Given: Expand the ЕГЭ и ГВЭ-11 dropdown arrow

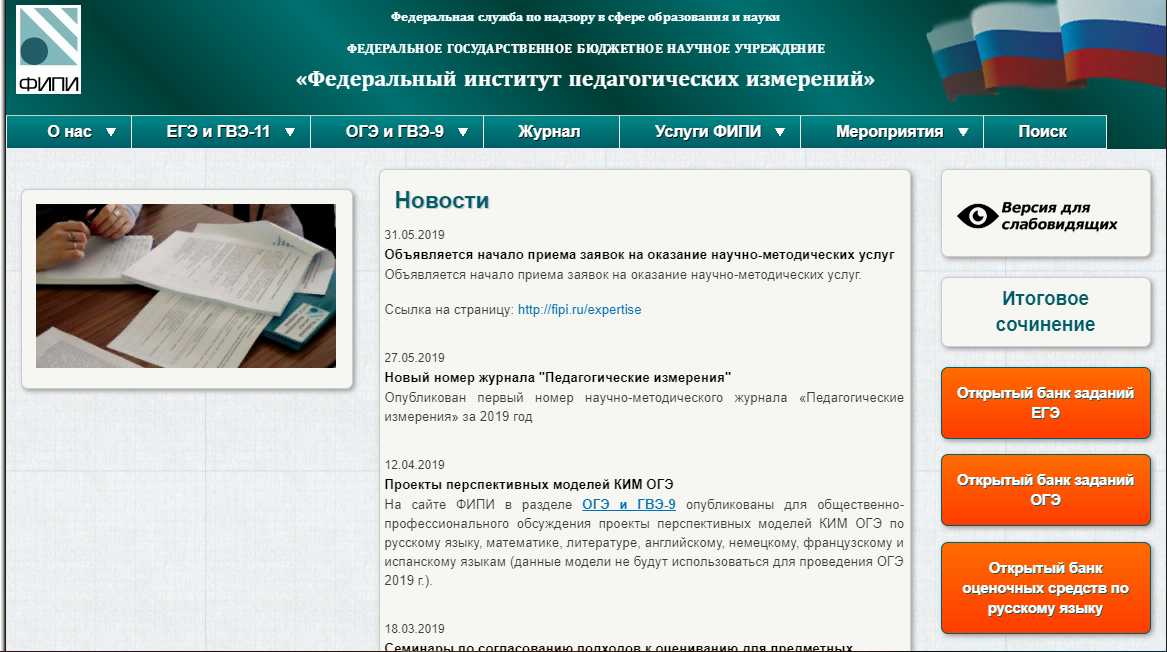Looking at the screenshot, I should 290,132.
